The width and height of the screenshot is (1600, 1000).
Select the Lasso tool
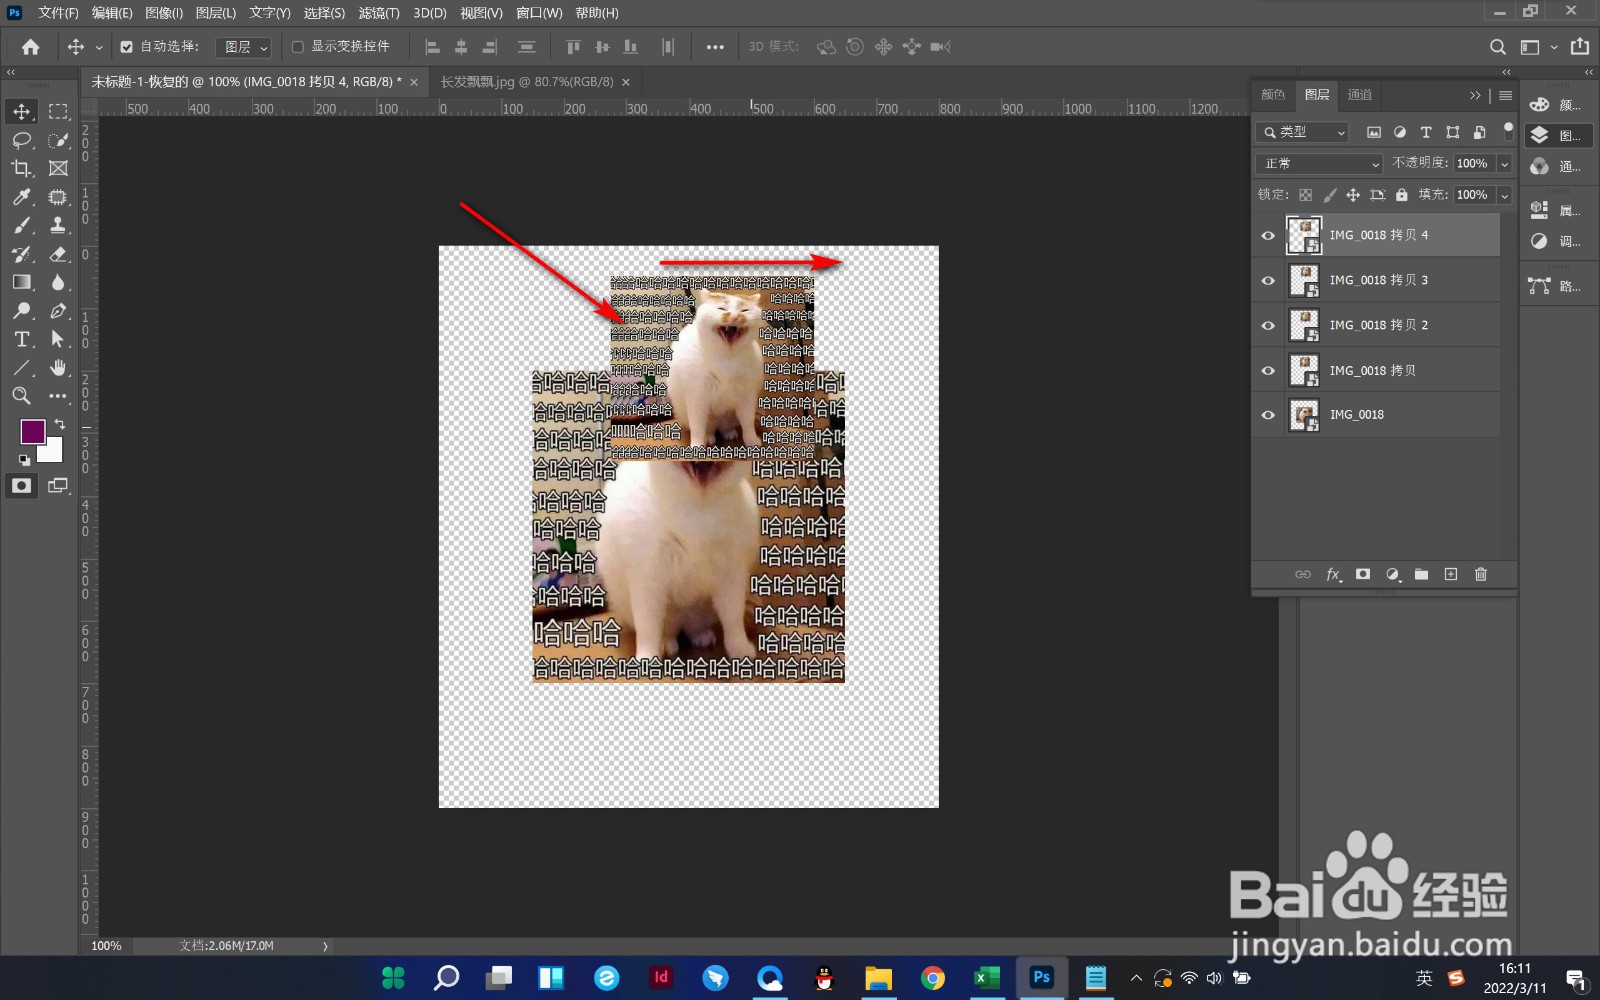click(x=22, y=140)
